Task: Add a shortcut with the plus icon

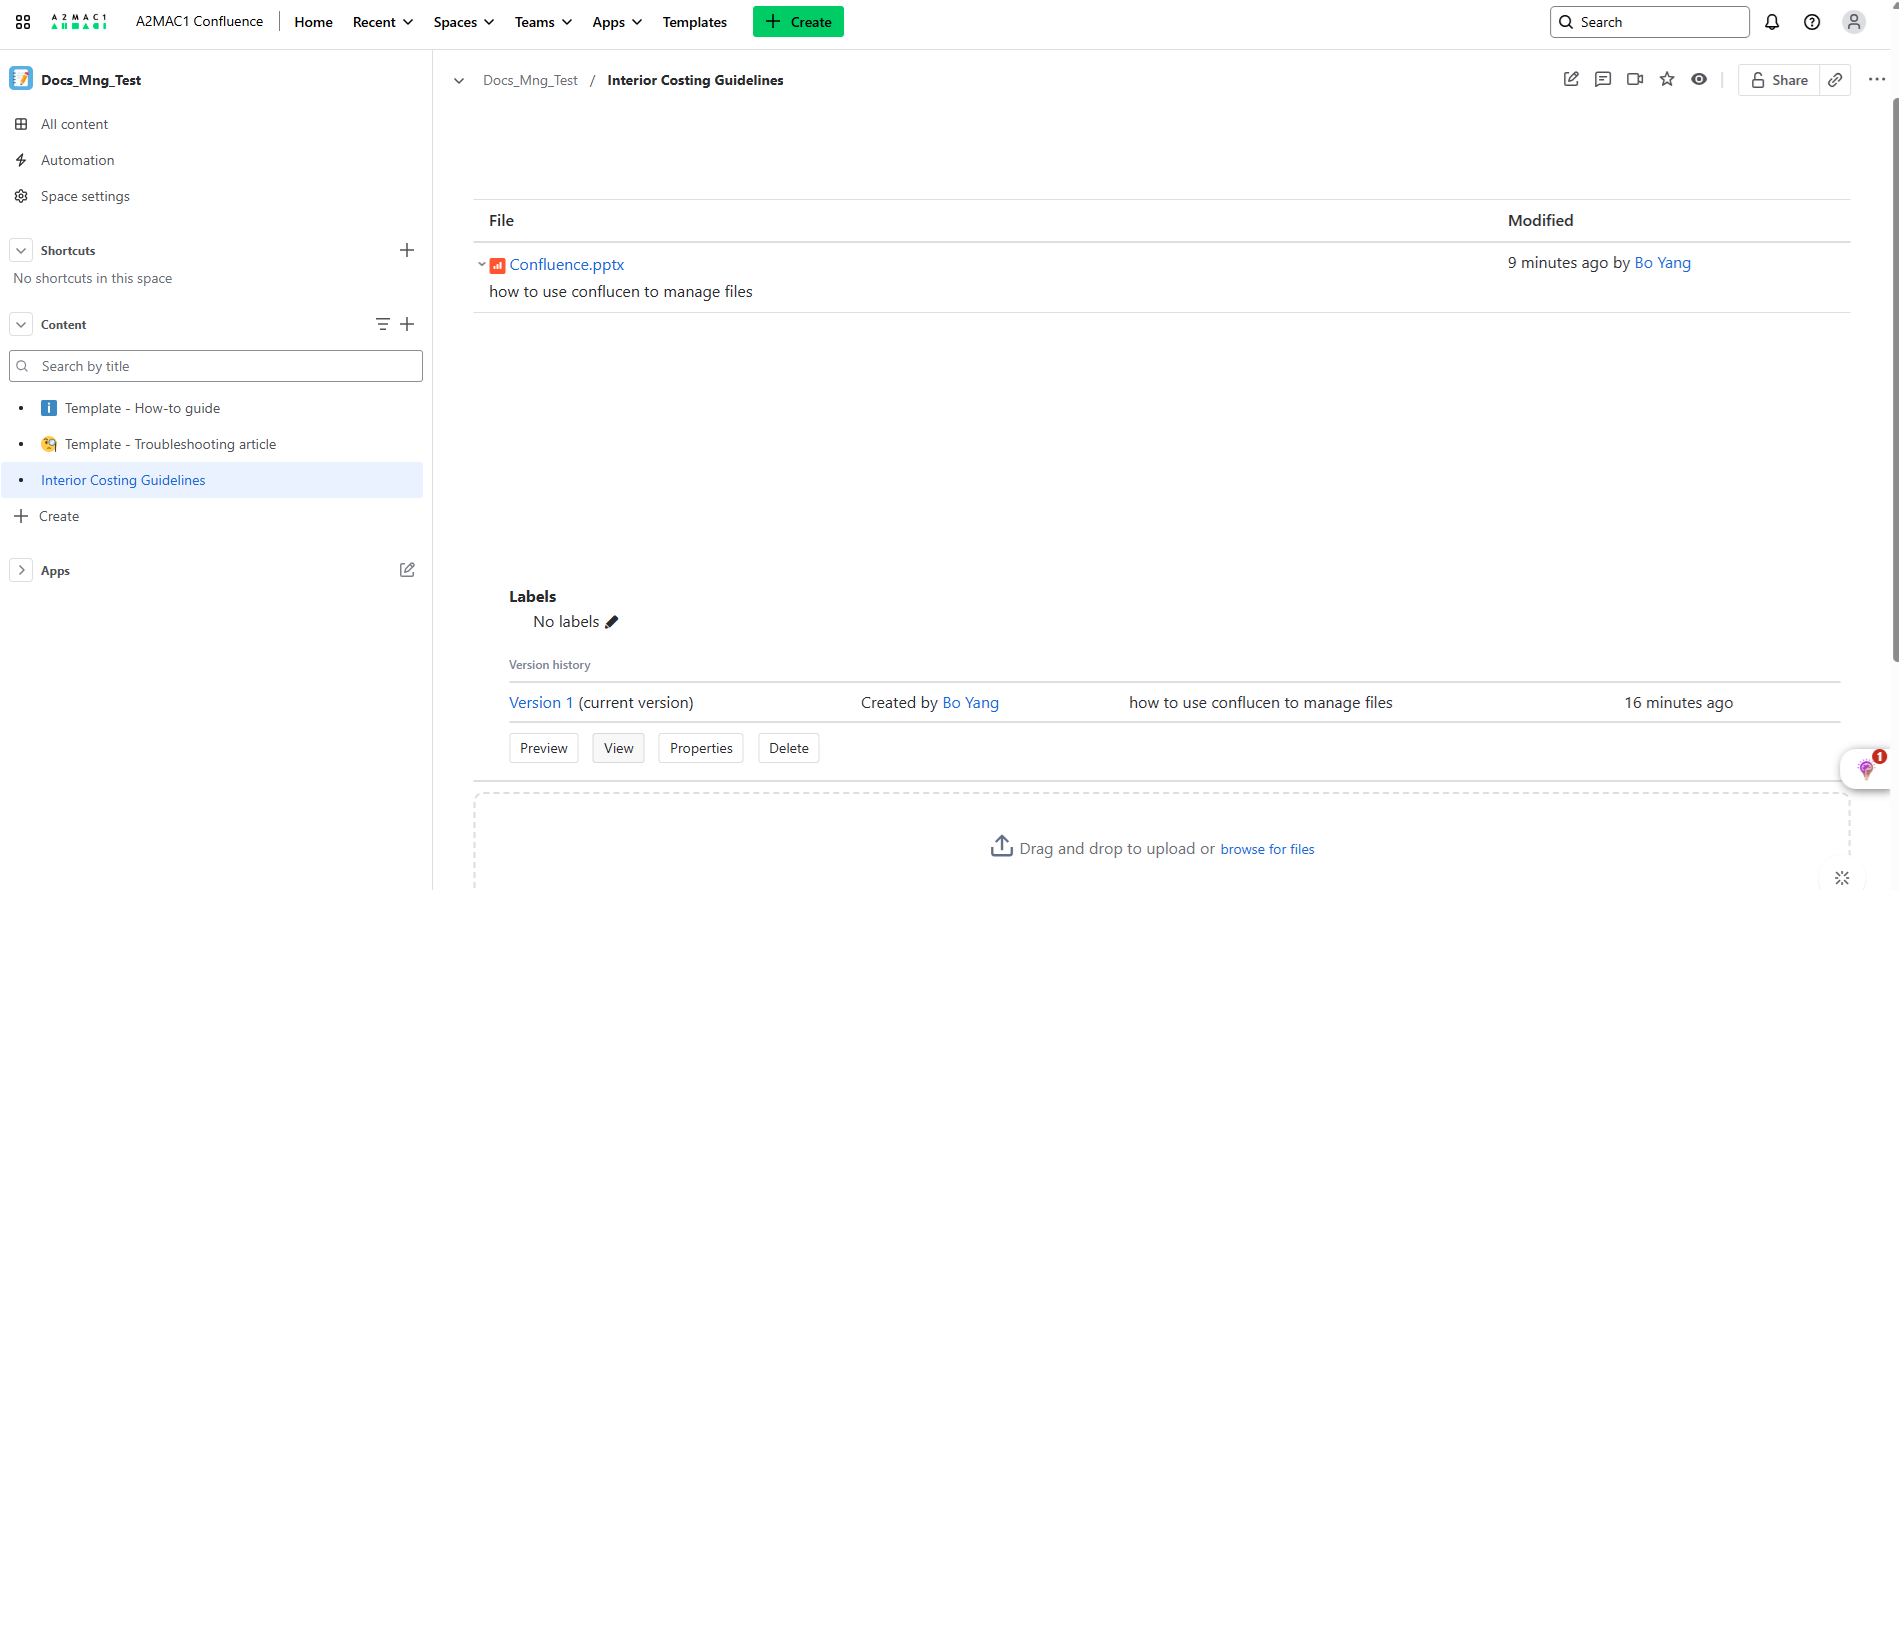Action: pyautogui.click(x=407, y=250)
